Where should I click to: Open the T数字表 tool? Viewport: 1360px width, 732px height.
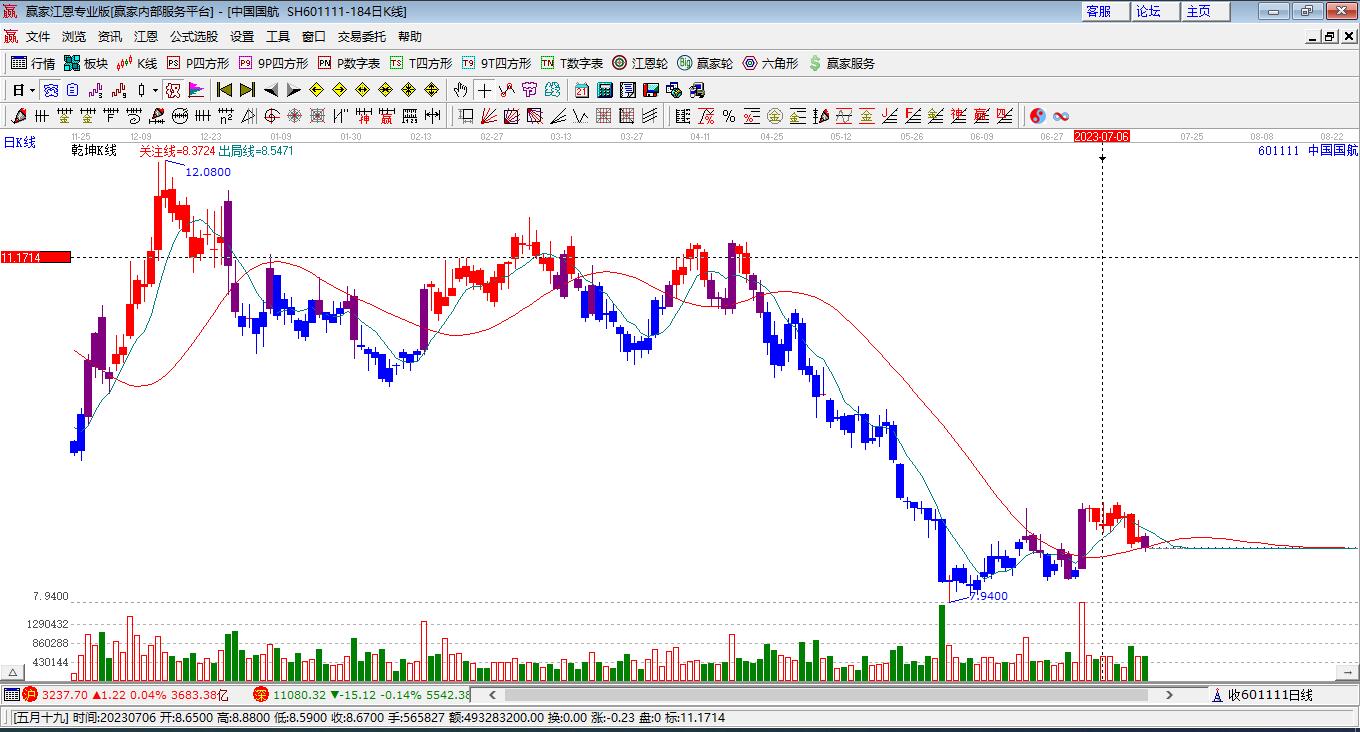pos(571,63)
